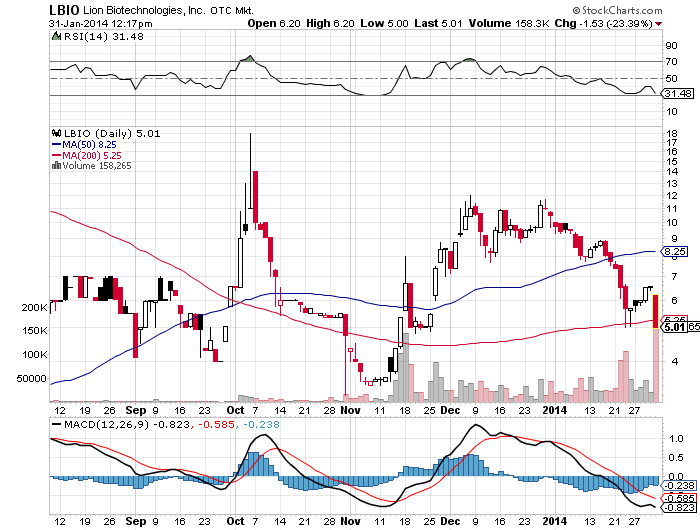Screen dimensions: 700x530
Task: Click the 31-Jan-2014 12:17pm timestamp
Action: (x=100, y=24)
